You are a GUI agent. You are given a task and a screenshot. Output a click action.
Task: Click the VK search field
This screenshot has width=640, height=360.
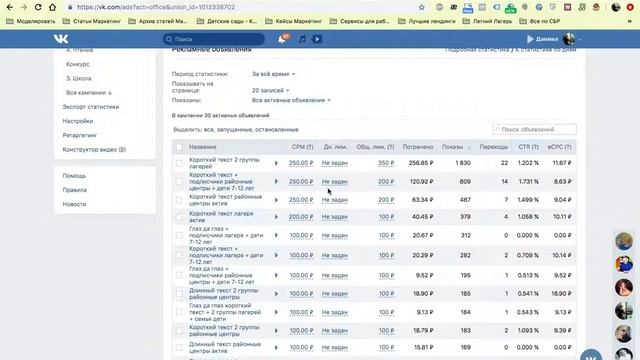click(x=213, y=39)
